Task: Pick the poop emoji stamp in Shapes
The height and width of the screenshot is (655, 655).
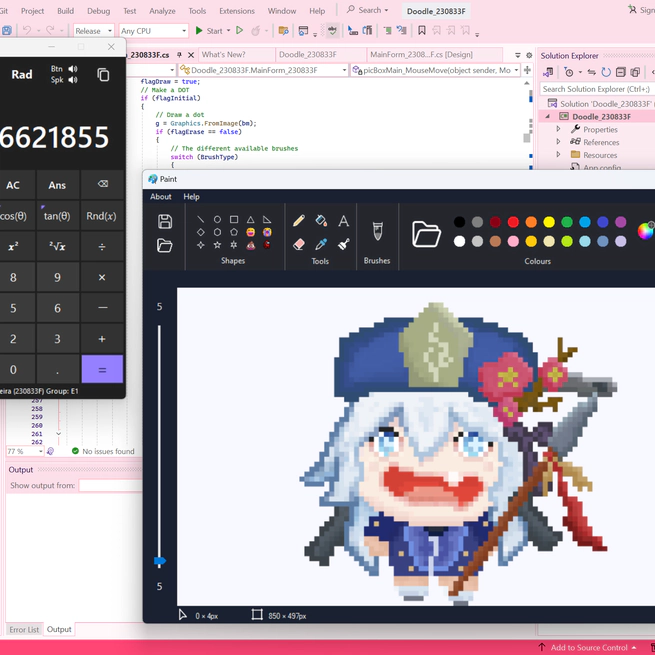Action: tap(250, 245)
